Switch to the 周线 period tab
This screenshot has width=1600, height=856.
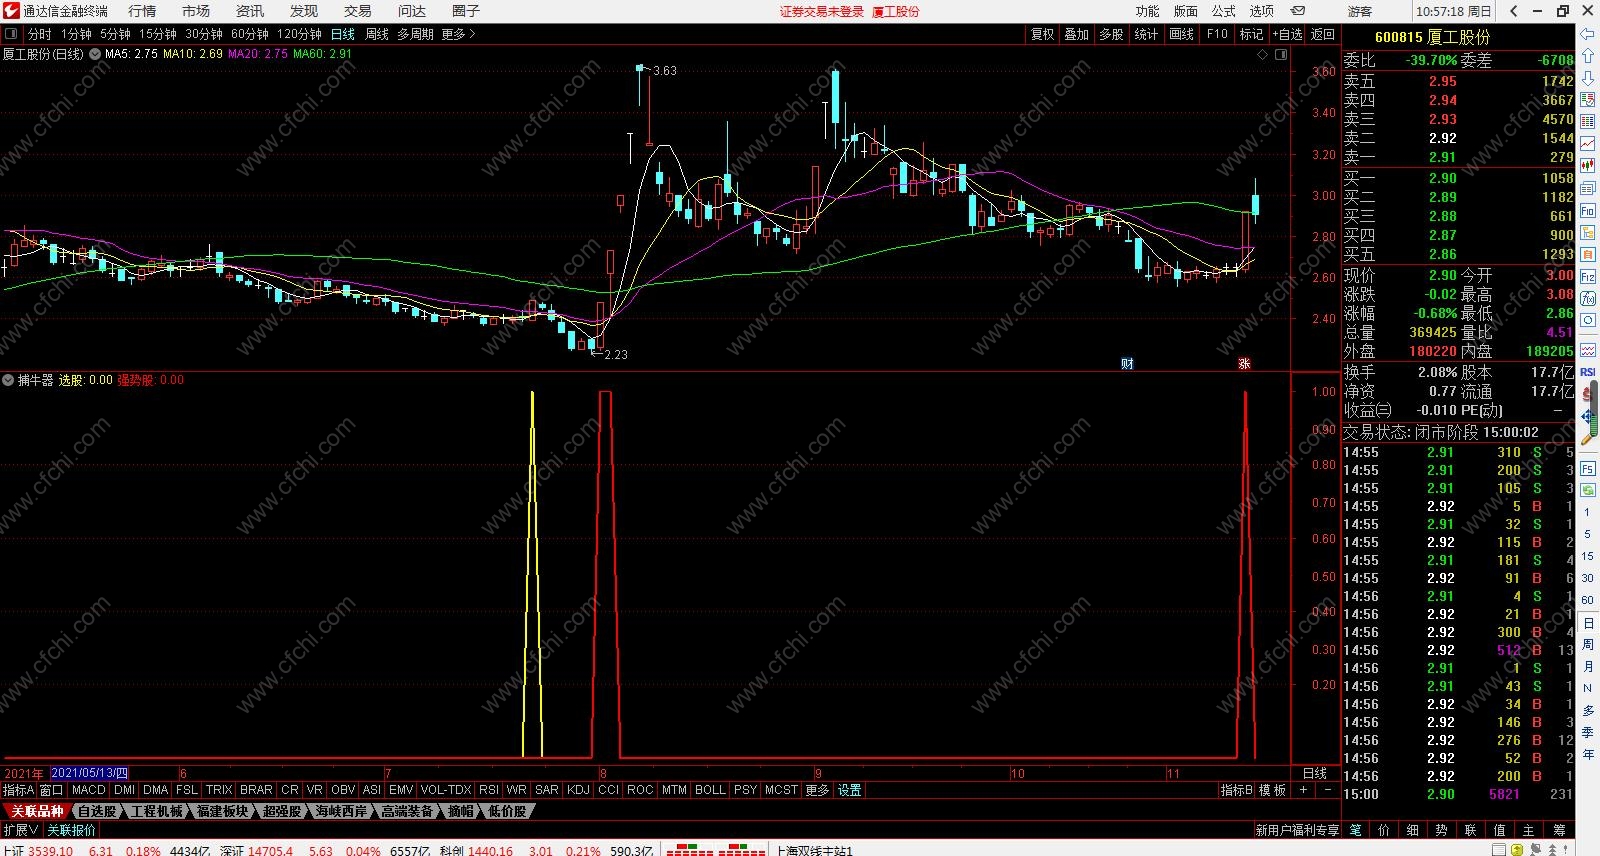click(377, 34)
